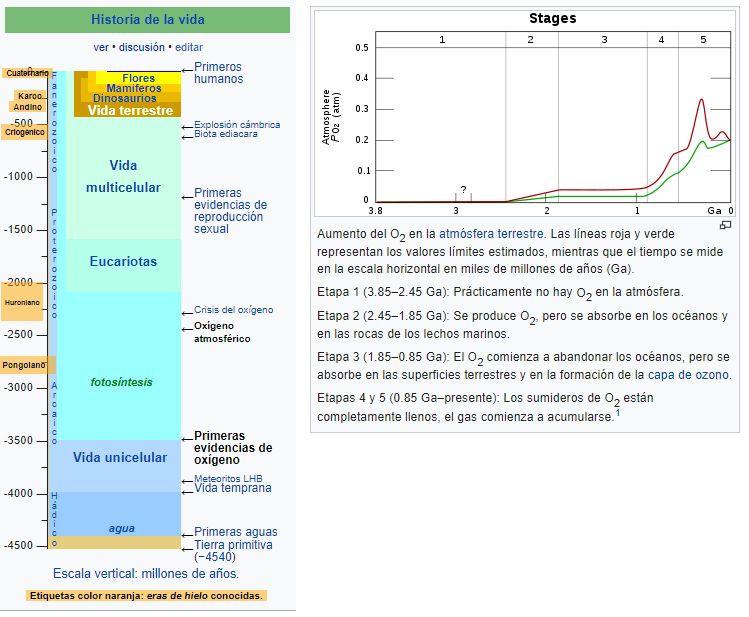Open the 'Vida multicelular' link
Screen dimensions: 749x617
click(123, 176)
